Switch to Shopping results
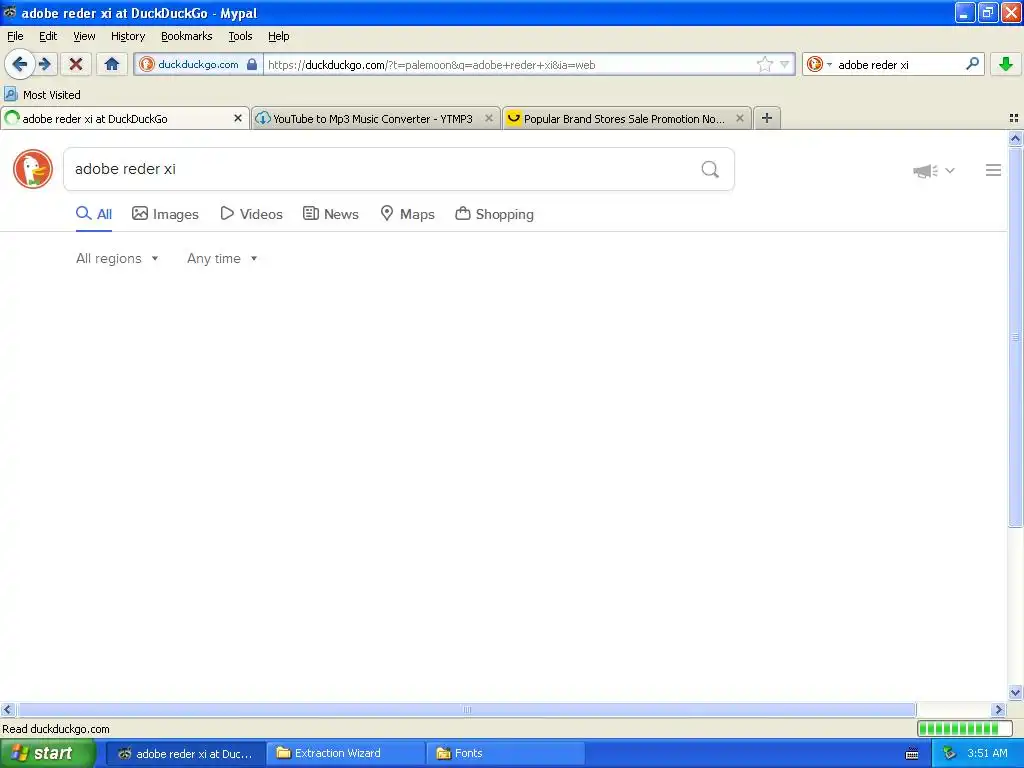The image size is (1024, 768). click(x=494, y=214)
